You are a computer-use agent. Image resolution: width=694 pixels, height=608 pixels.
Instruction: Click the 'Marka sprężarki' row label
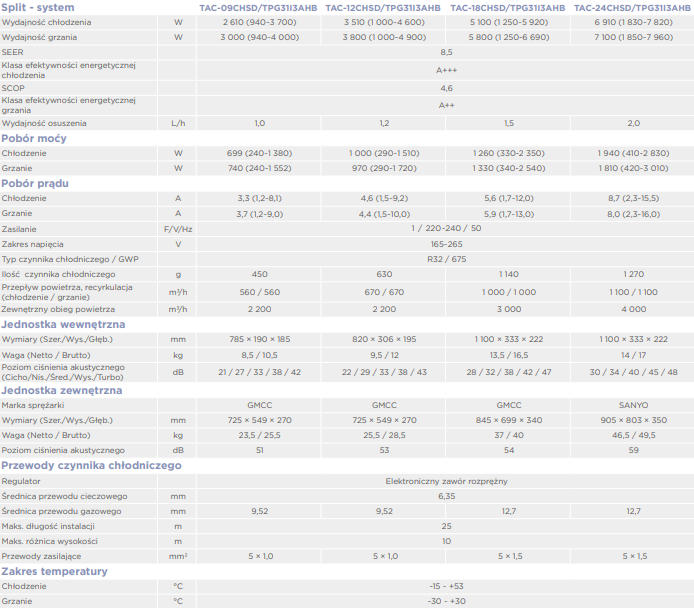pos(33,405)
